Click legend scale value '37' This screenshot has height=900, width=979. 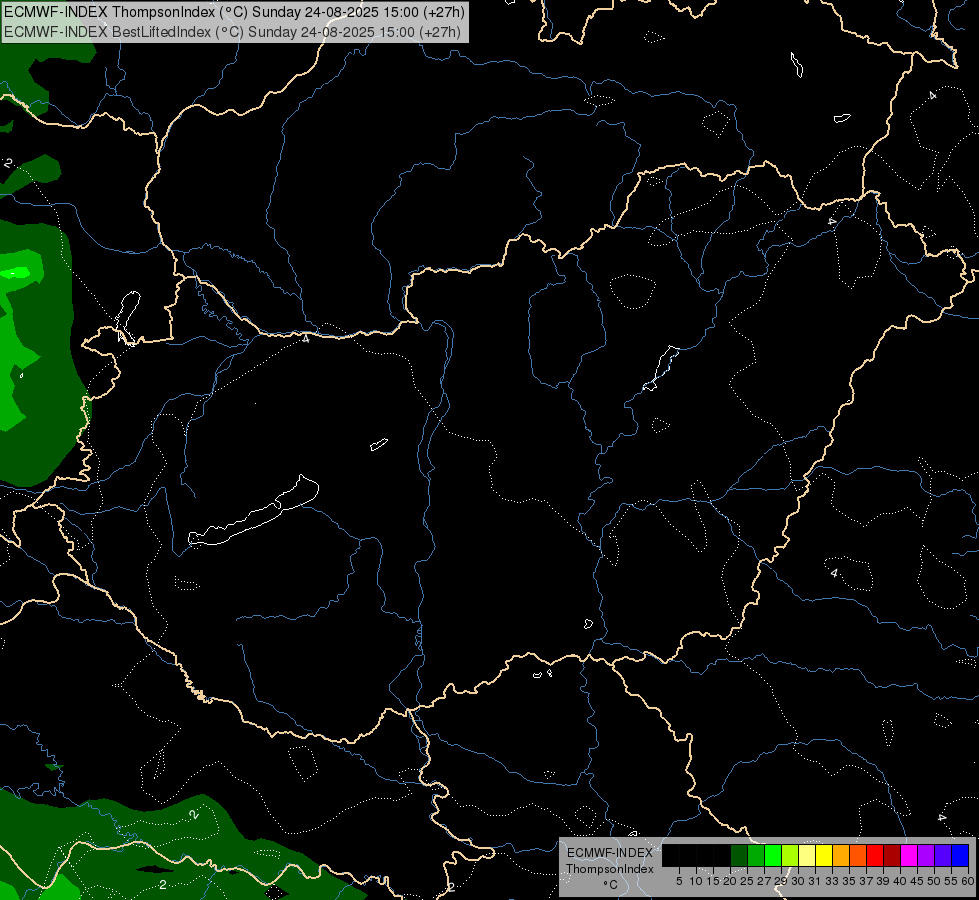click(x=866, y=881)
